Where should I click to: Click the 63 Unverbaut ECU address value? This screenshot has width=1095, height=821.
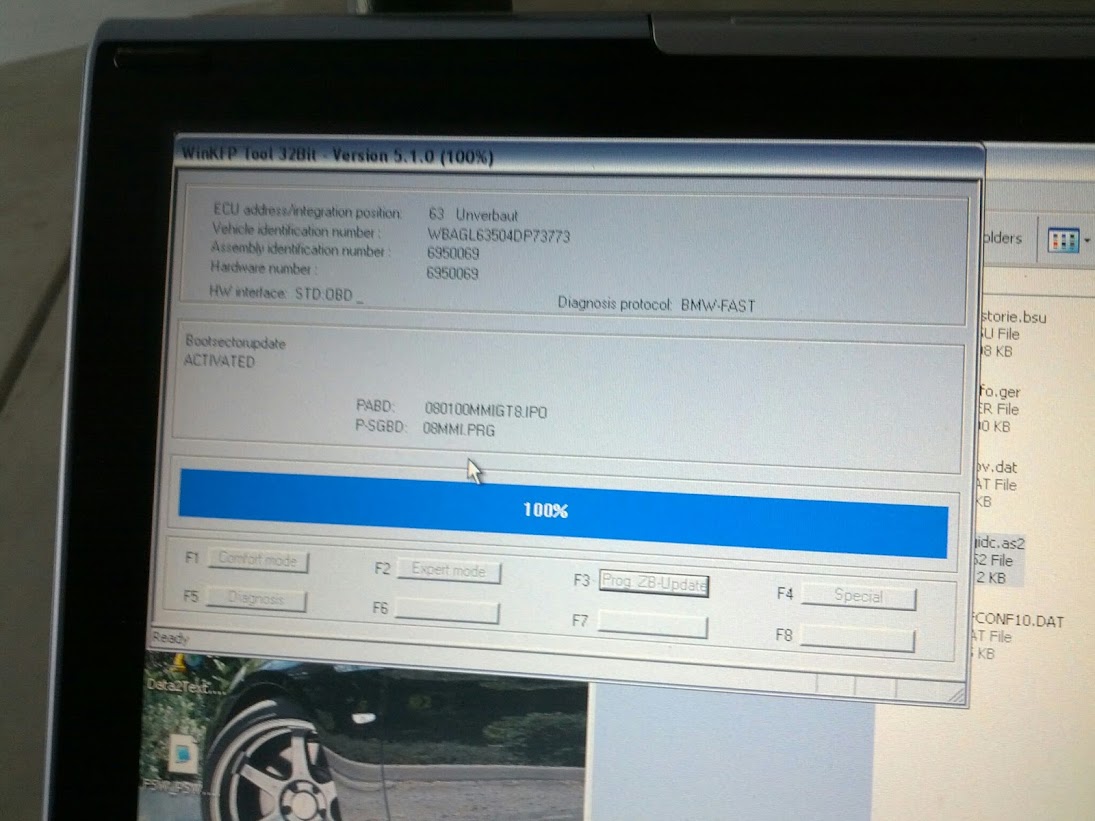473,214
